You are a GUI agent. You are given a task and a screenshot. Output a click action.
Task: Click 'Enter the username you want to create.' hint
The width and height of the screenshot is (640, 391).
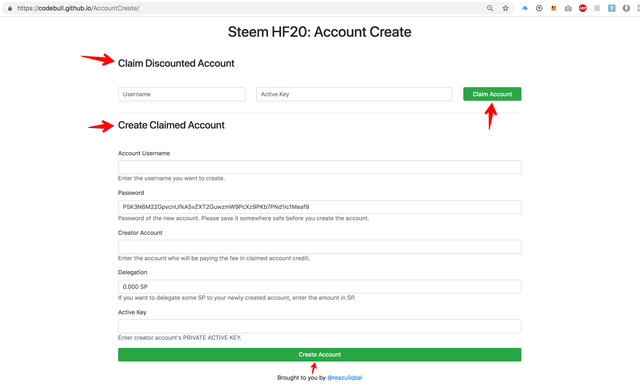pyautogui.click(x=171, y=178)
